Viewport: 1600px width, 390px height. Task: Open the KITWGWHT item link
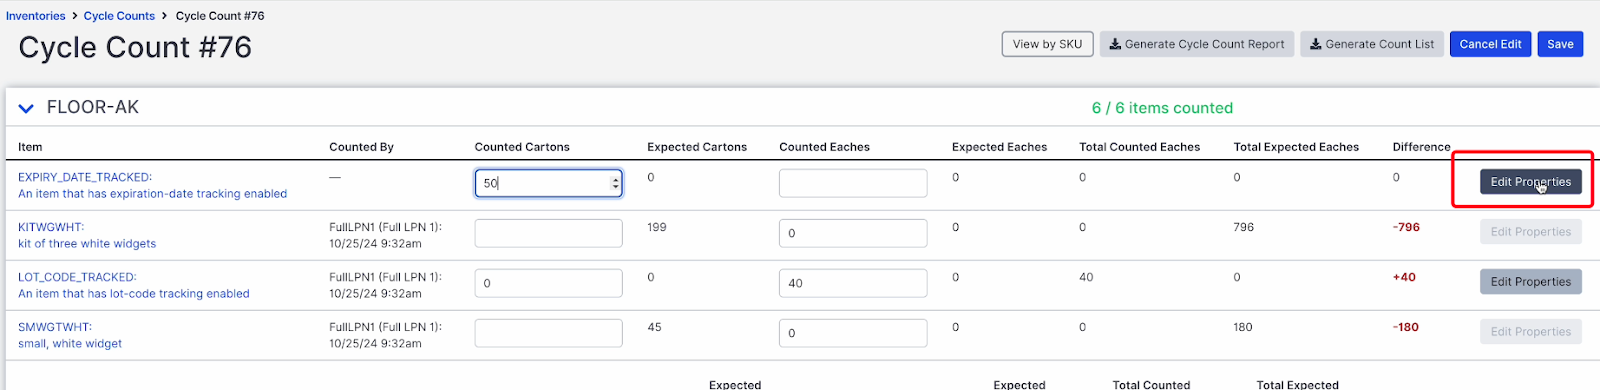(x=51, y=227)
